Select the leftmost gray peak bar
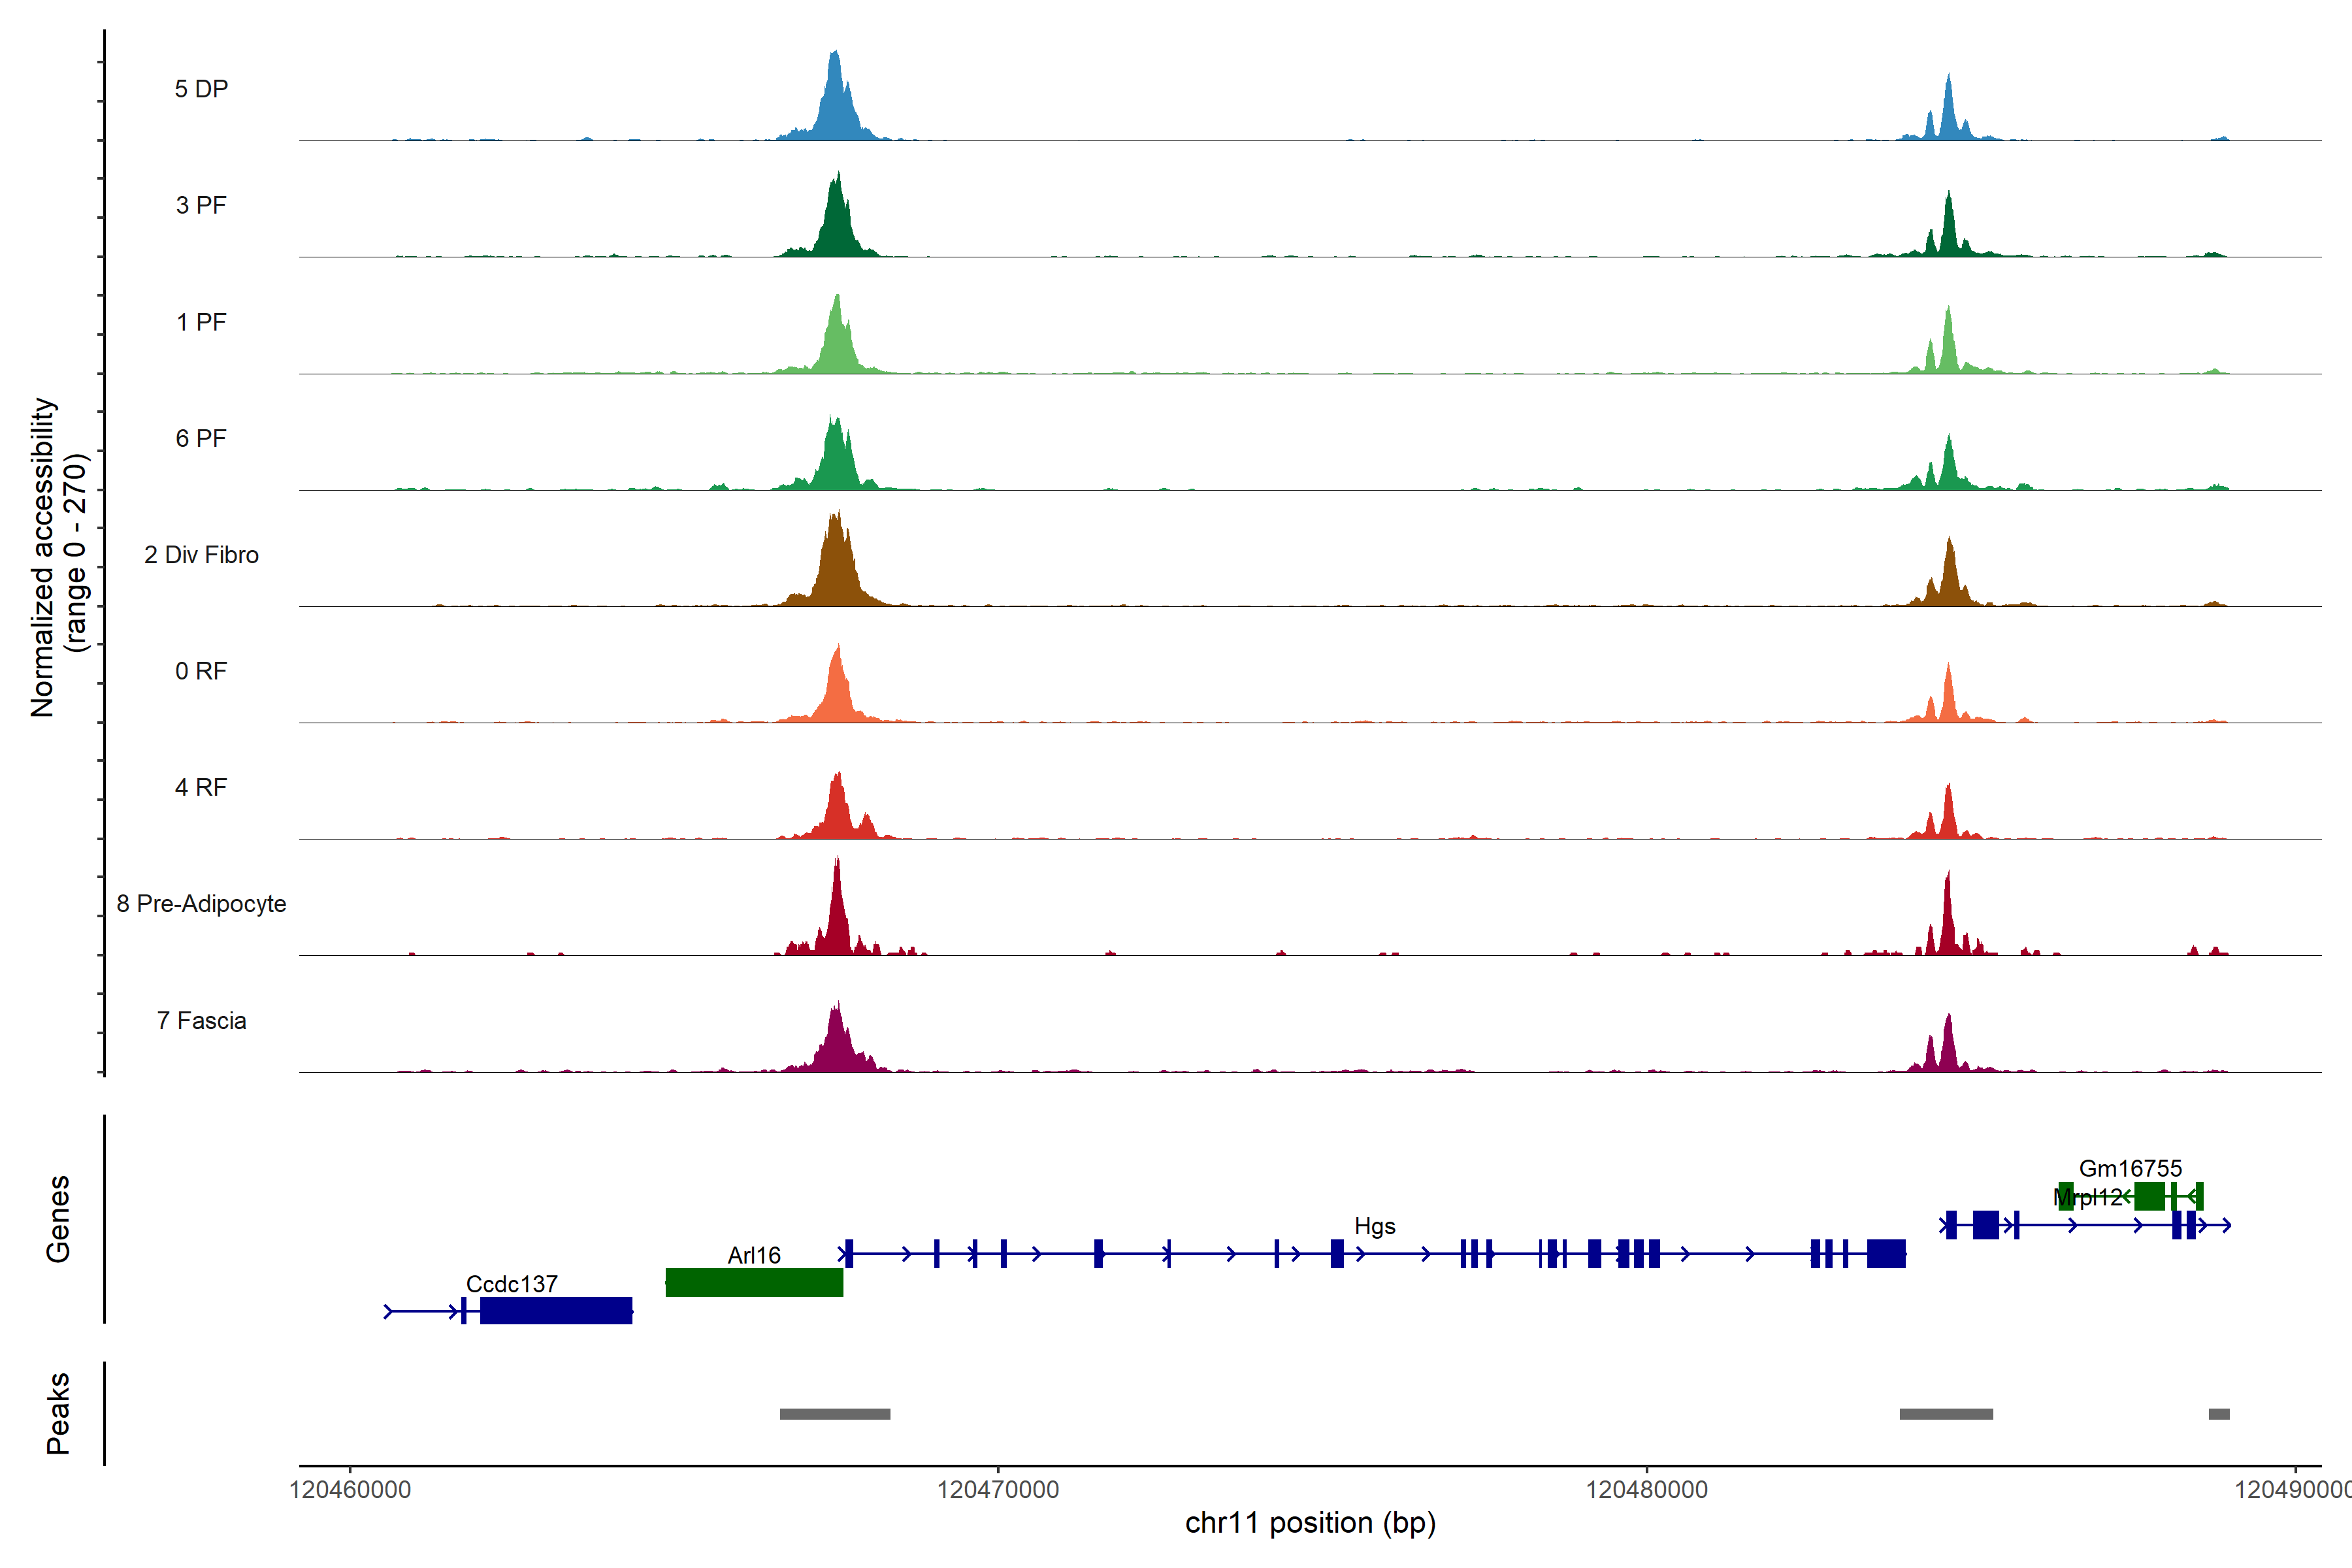The image size is (2352, 1568). pyautogui.click(x=835, y=1414)
